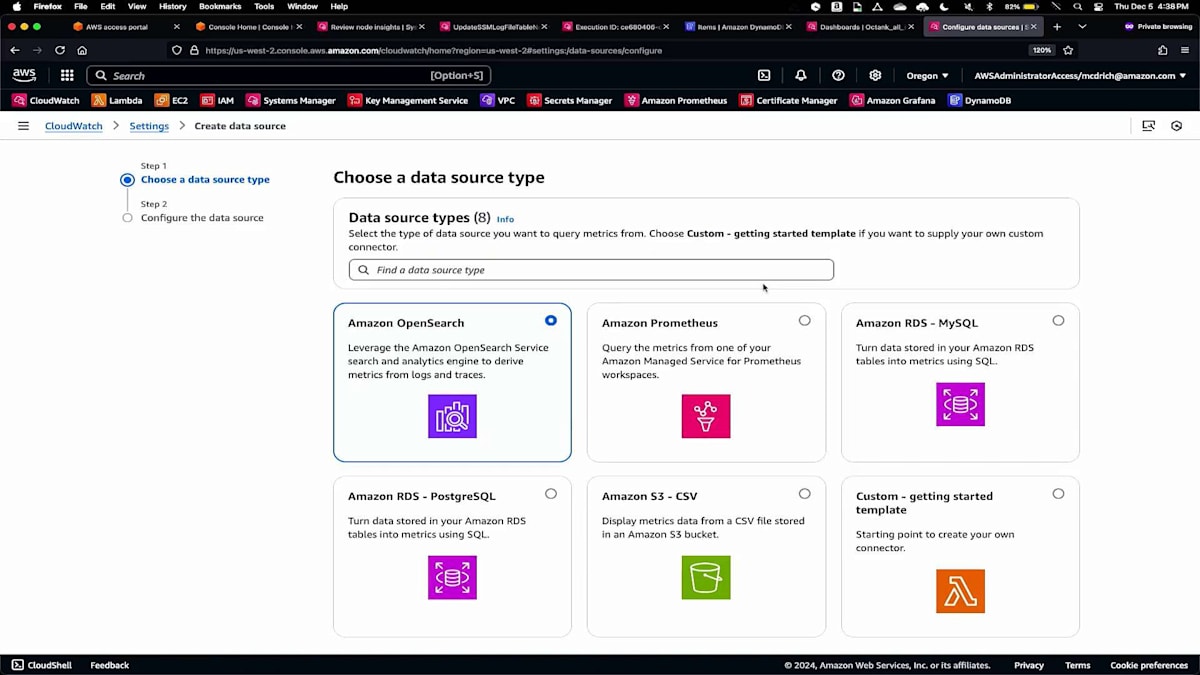Image resolution: width=1200 pixels, height=675 pixels.
Task: Bookmark this page with the star icon
Action: (x=1068, y=50)
